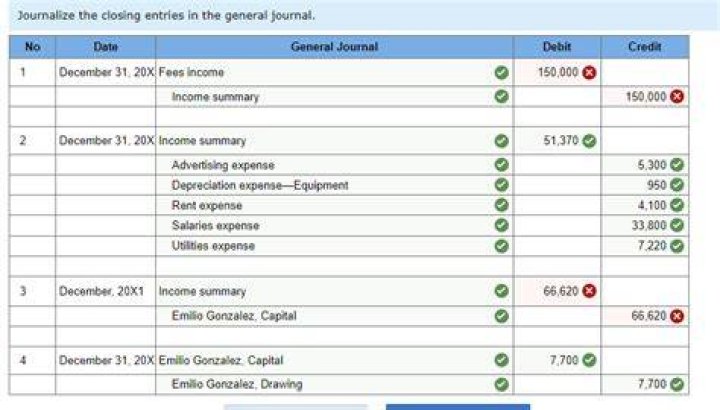
Task: Click green check next to 33,800 credit
Action: [x=677, y=225]
